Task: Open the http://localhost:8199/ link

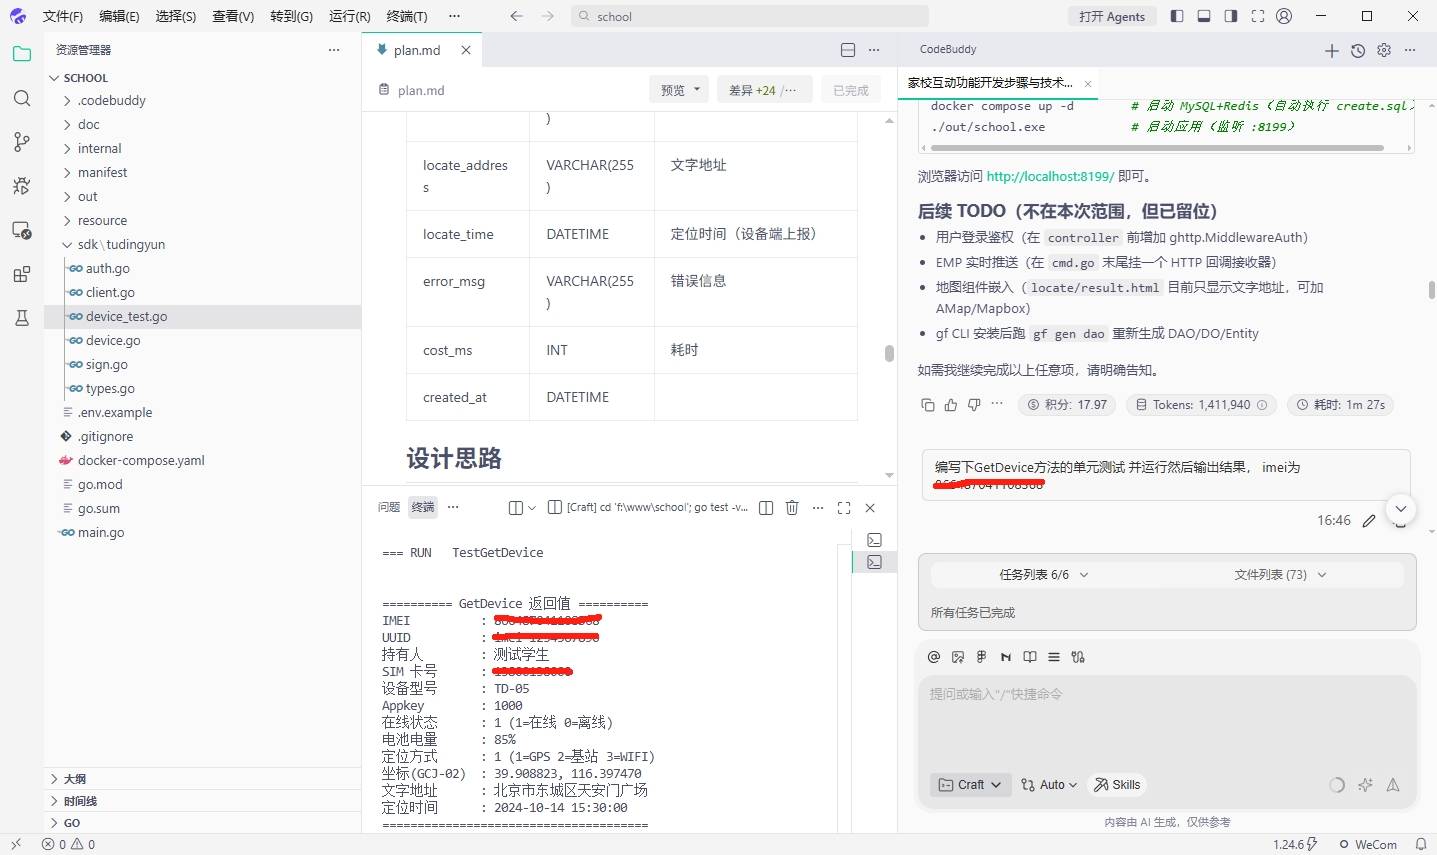Action: coord(1050,176)
